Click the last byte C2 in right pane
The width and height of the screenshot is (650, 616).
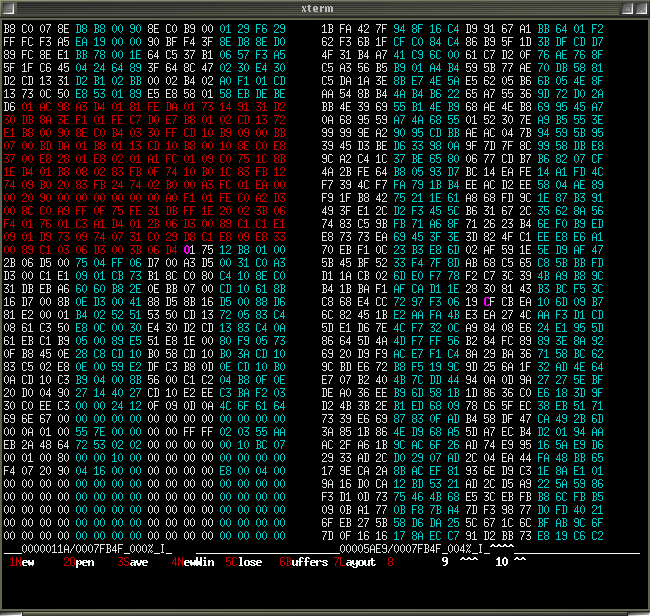(625, 535)
